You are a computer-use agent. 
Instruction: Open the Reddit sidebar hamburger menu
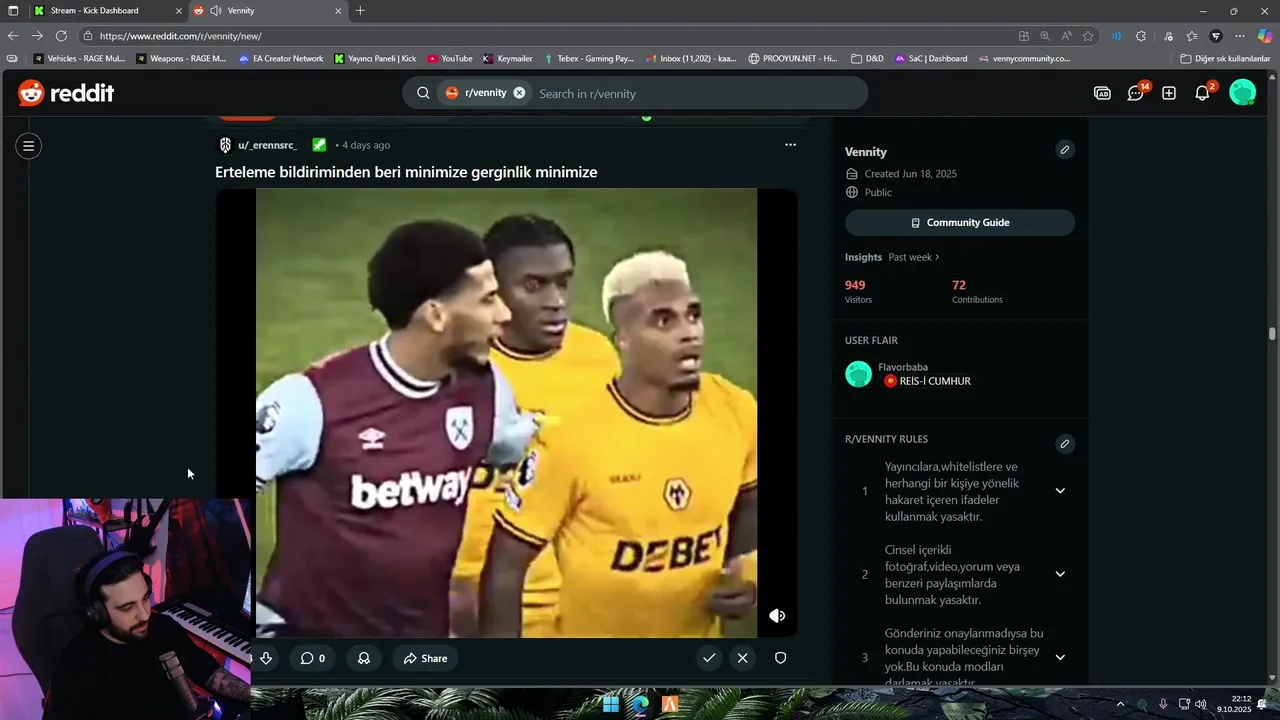(28, 146)
